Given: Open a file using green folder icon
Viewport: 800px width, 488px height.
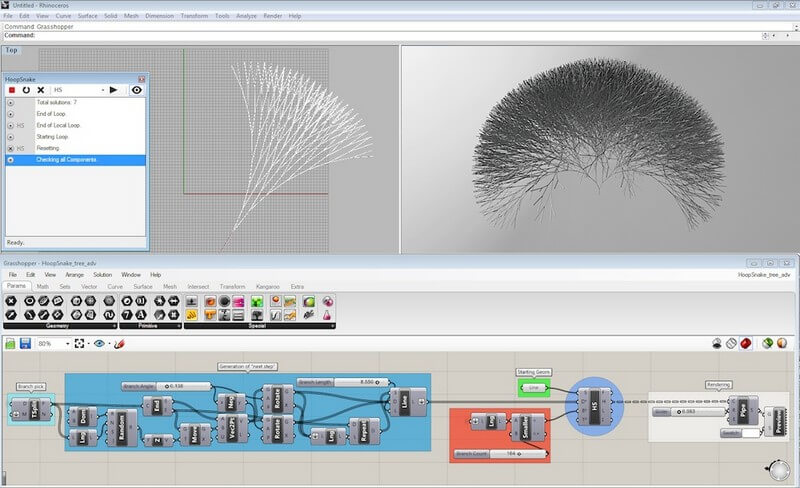Looking at the screenshot, I should 10,343.
